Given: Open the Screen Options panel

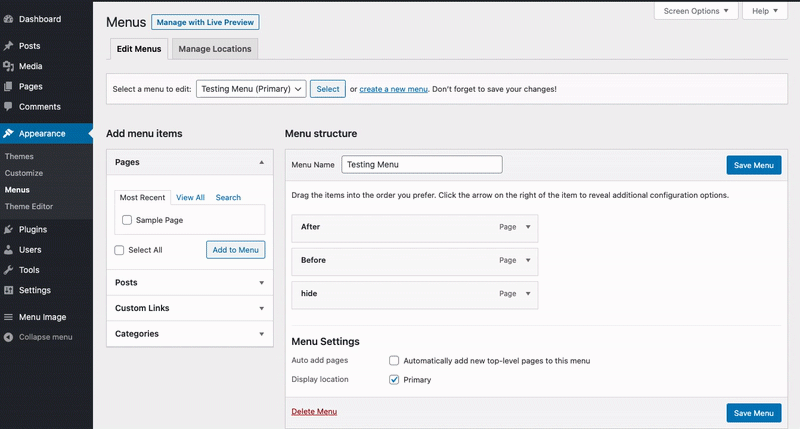Looking at the screenshot, I should click(696, 11).
